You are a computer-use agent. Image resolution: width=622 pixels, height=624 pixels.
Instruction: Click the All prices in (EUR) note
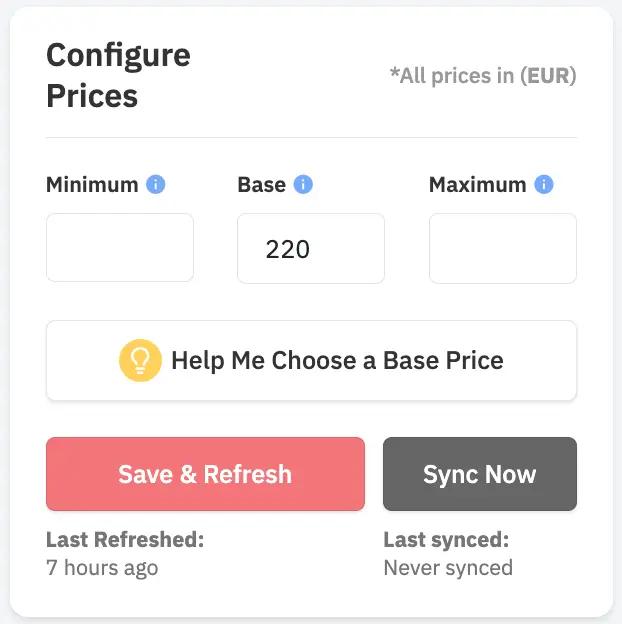483,76
